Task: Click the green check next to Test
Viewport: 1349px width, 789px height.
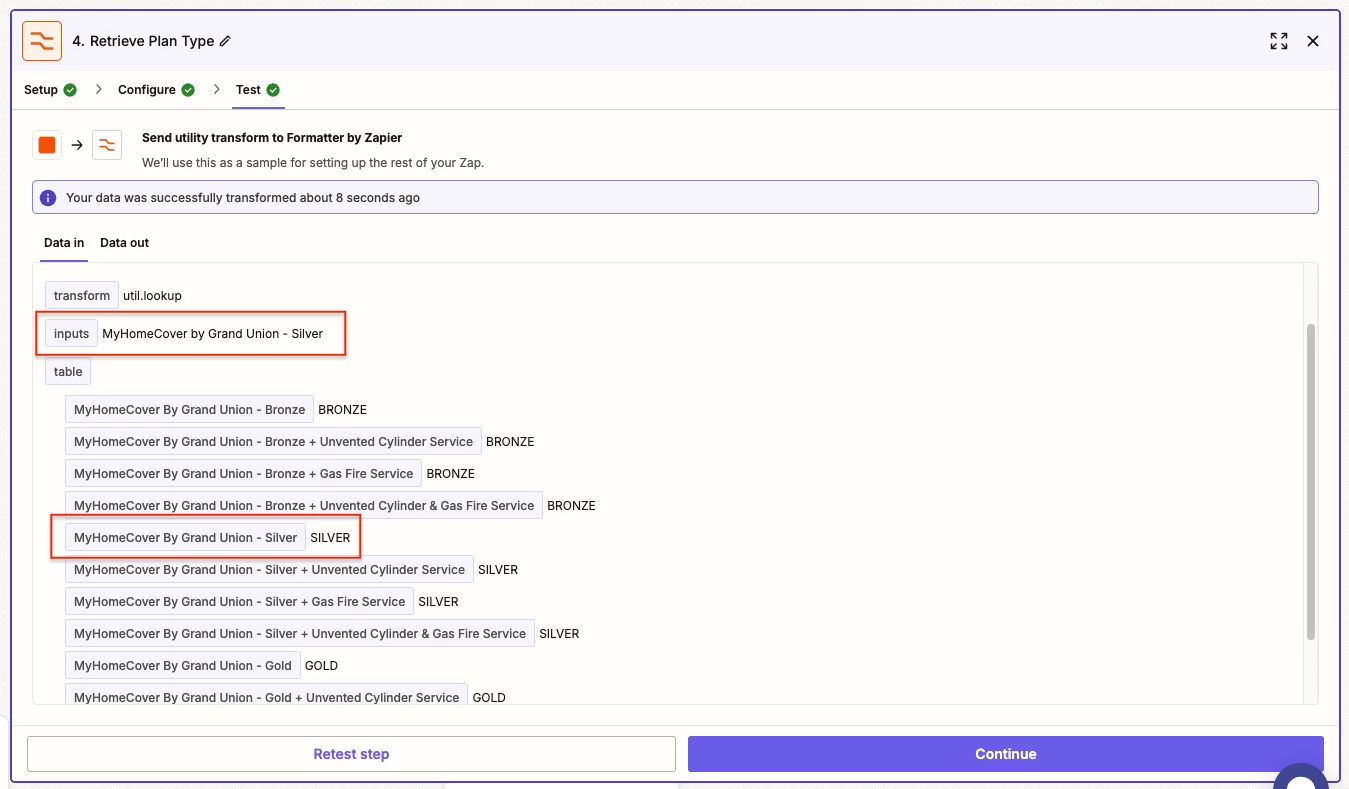Action: click(x=273, y=90)
